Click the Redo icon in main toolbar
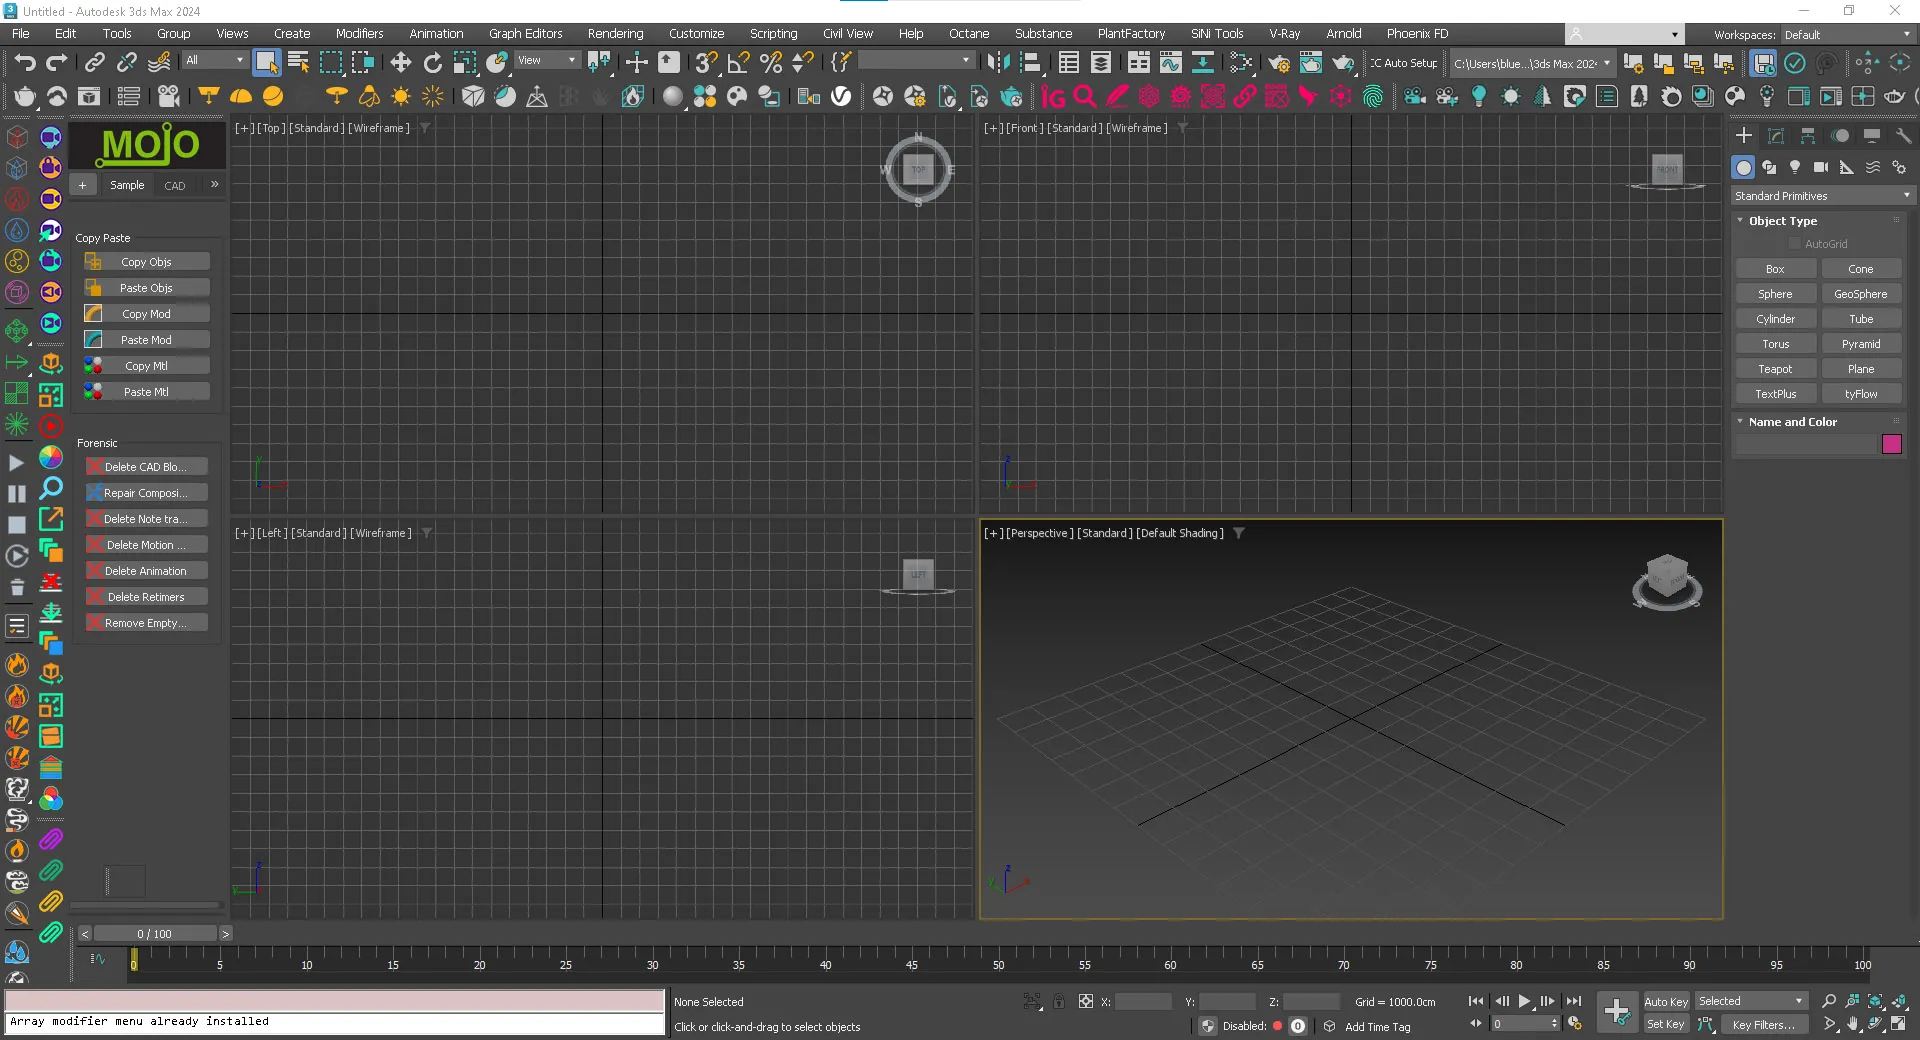This screenshot has width=1920, height=1040. pos(57,63)
